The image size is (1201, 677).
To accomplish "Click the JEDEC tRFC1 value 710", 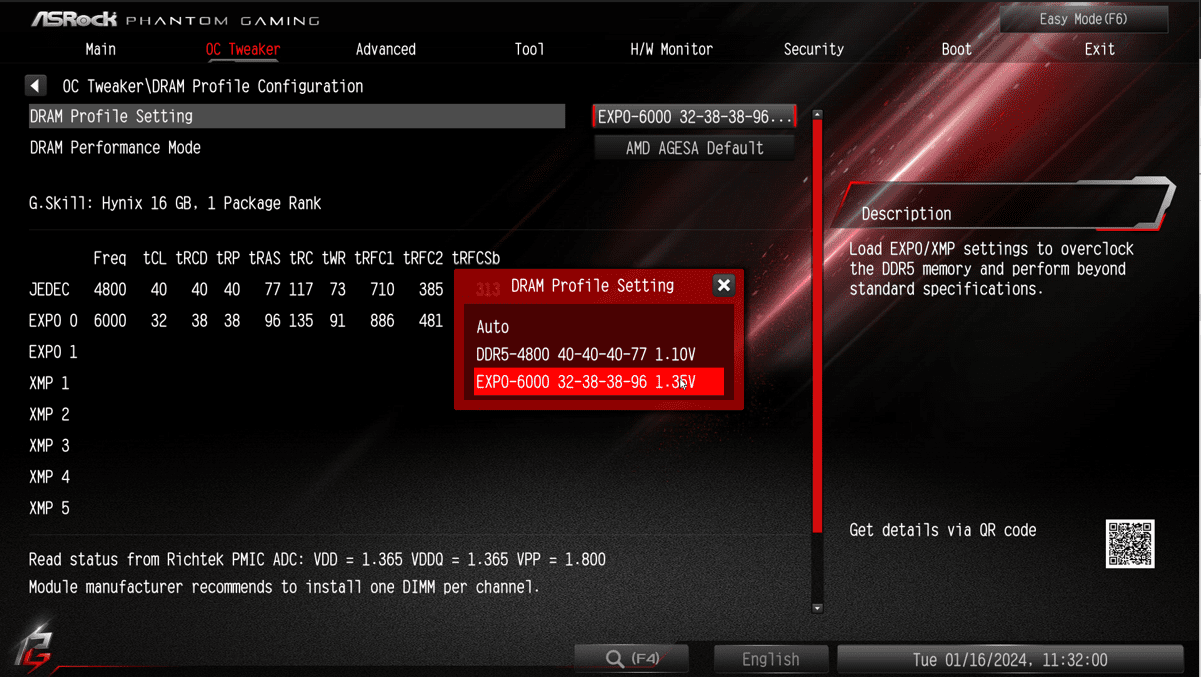I will pyautogui.click(x=382, y=290).
